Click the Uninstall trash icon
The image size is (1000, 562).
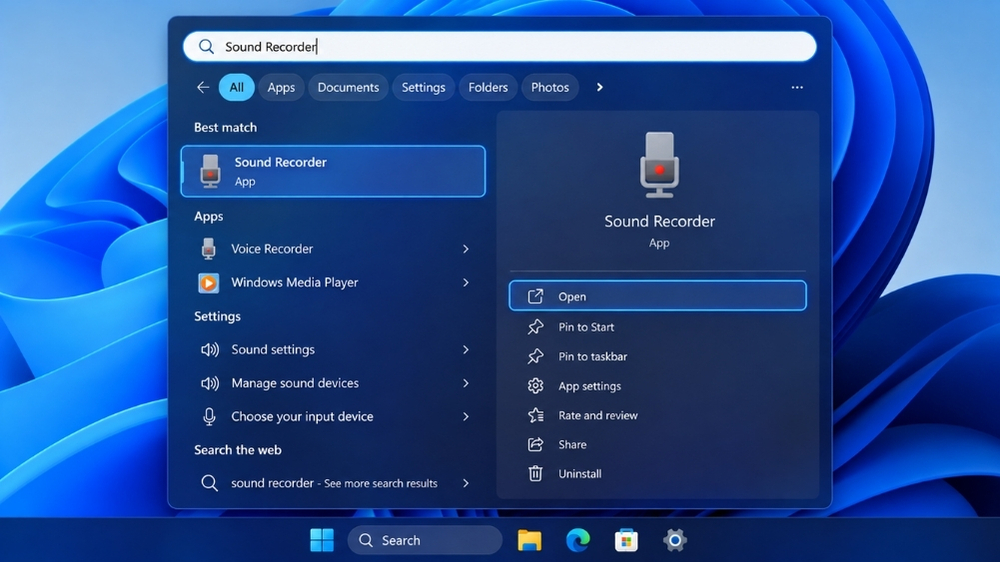[535, 473]
